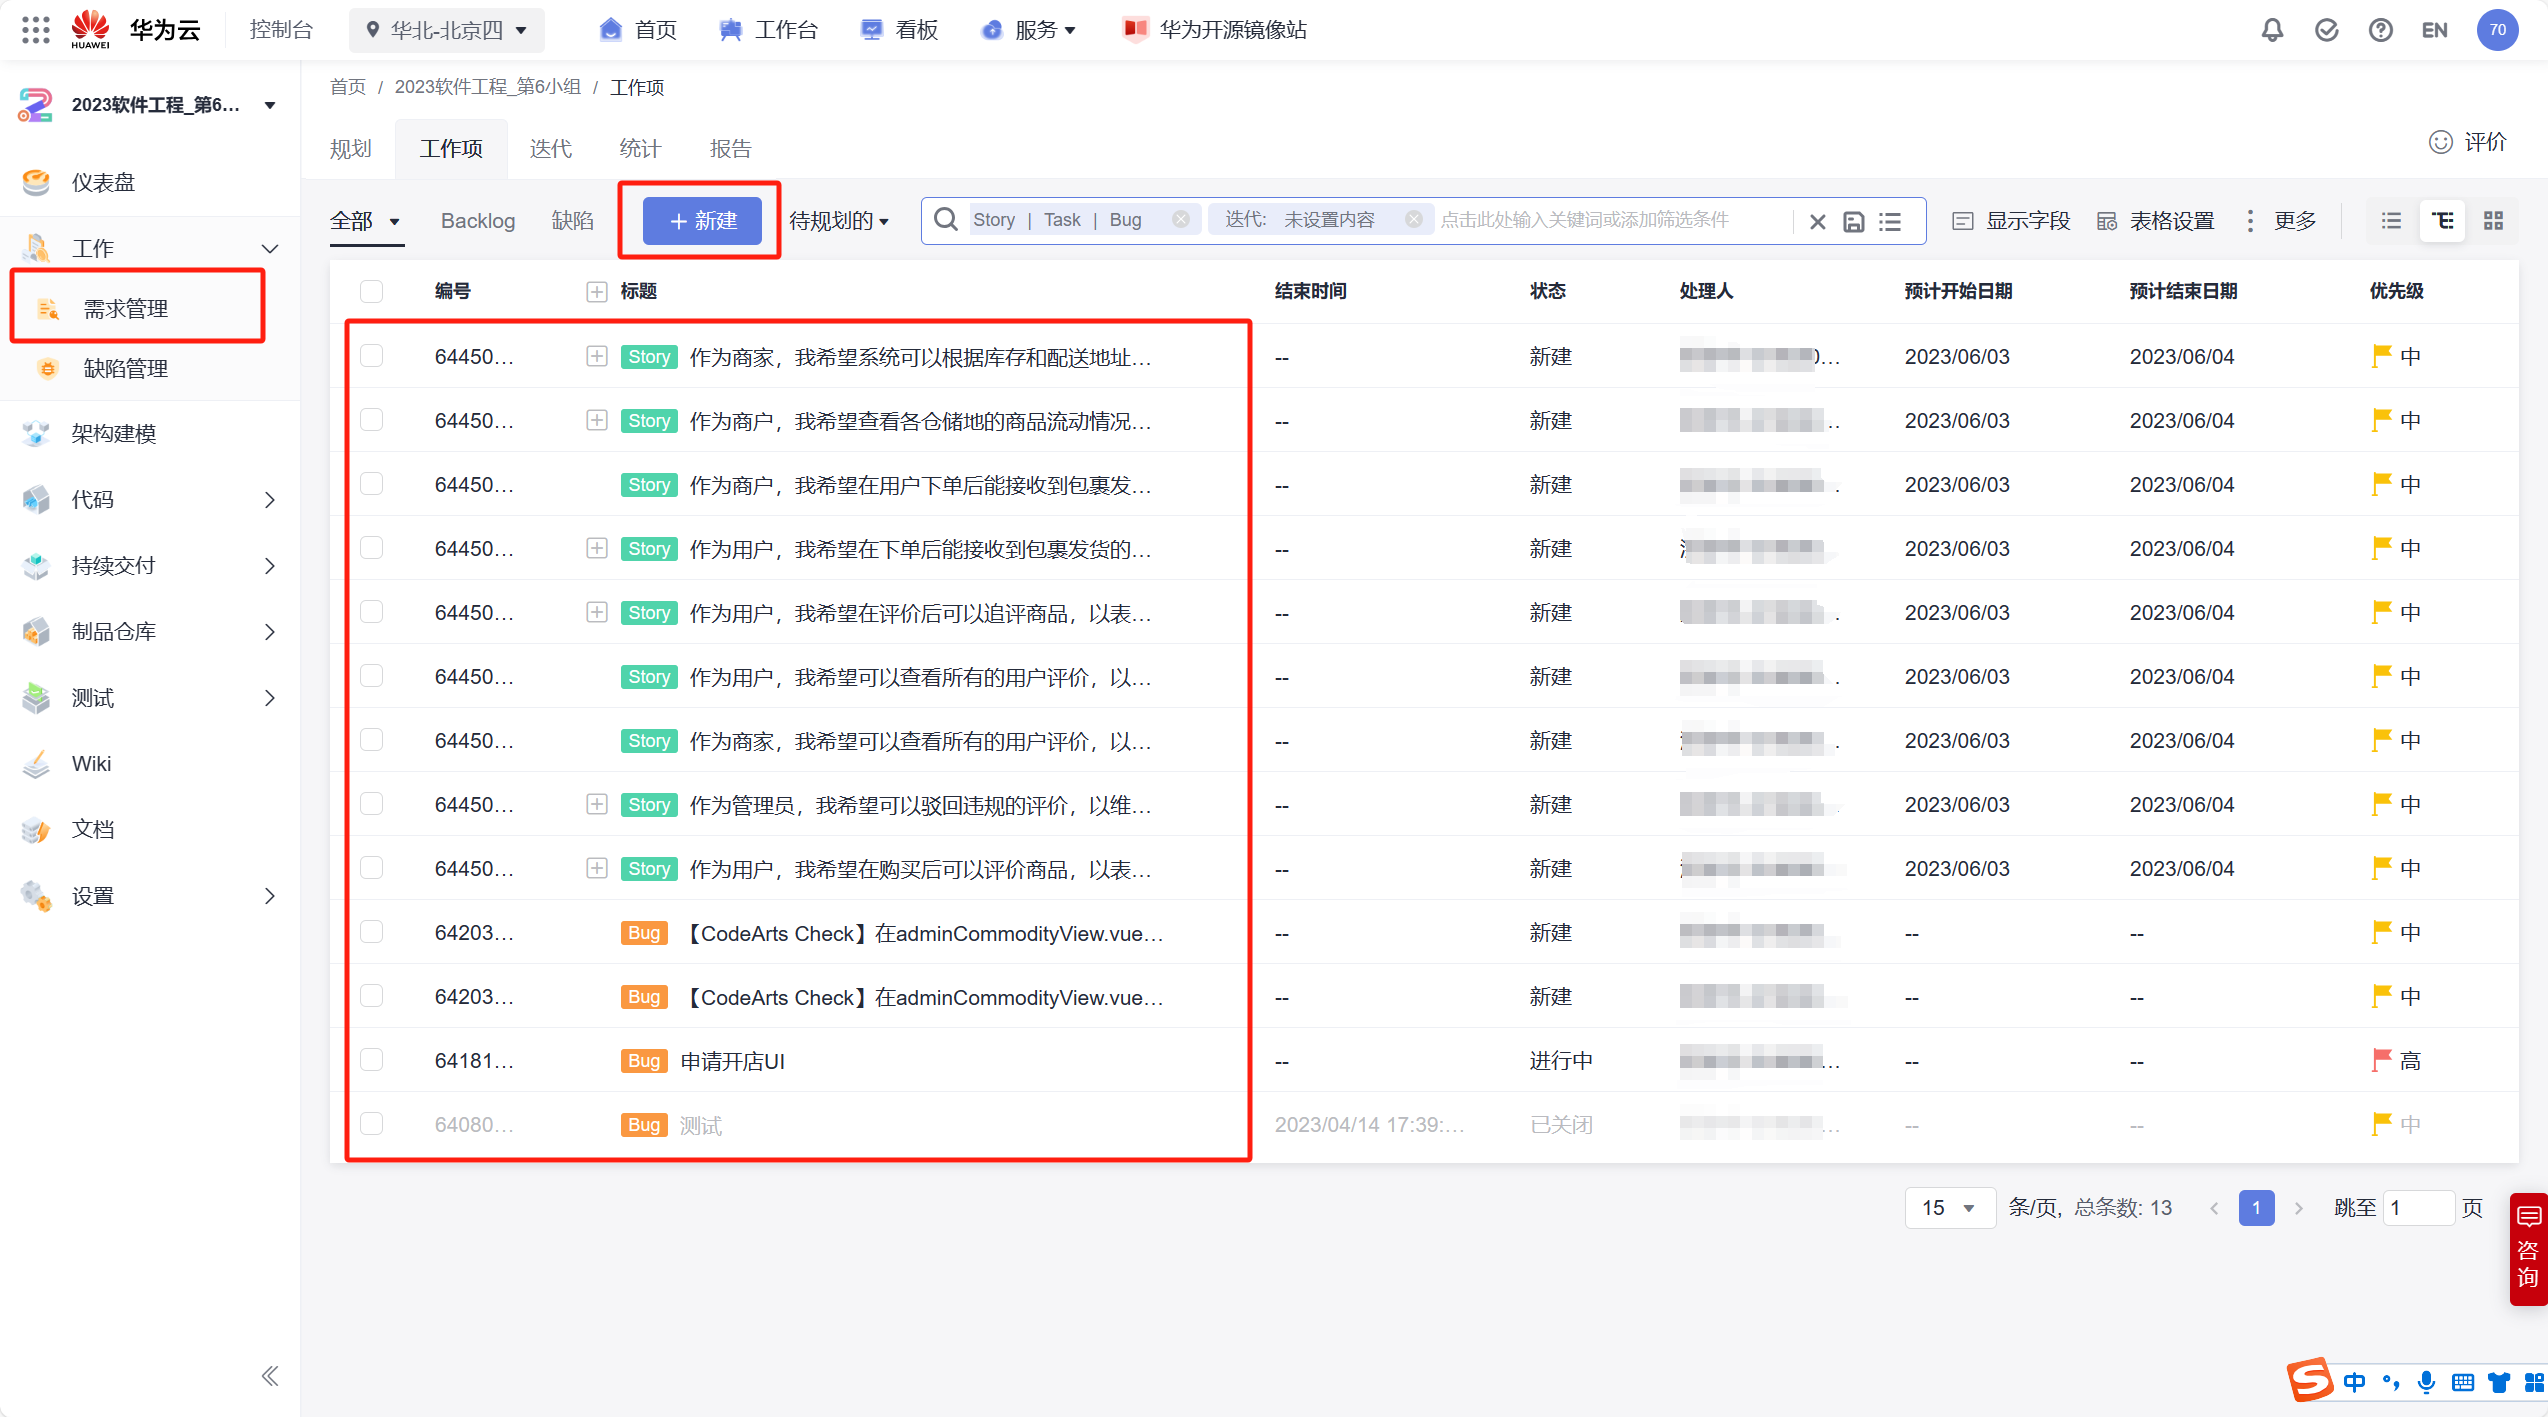Switch to flat list view icon

click(x=2391, y=221)
